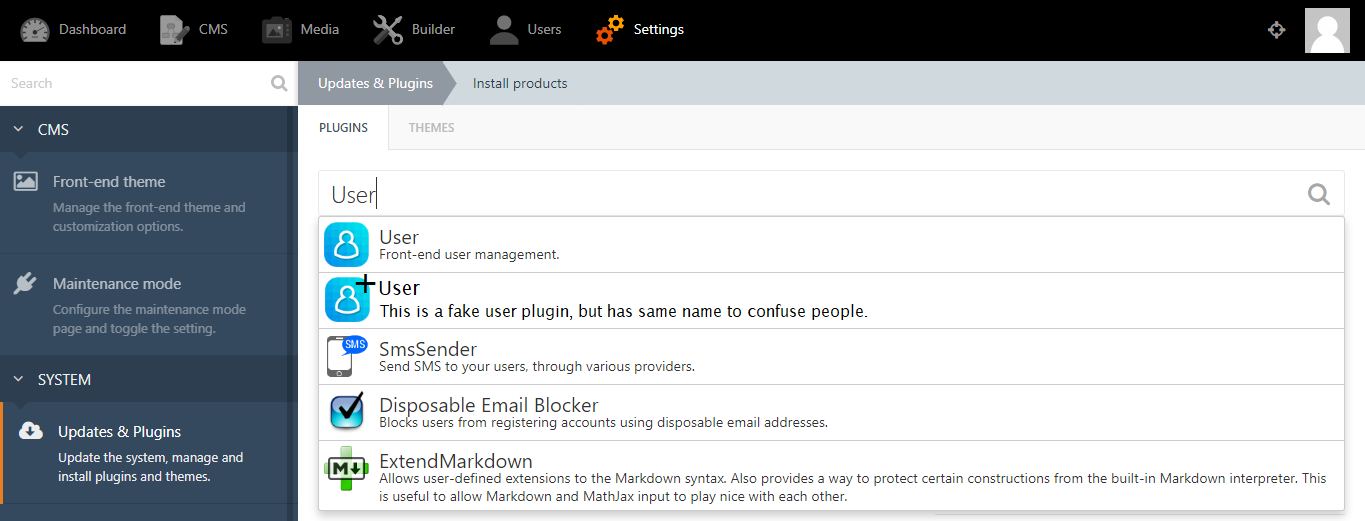
Task: Click Updates & Plugins breadcrumb link
Action: point(375,83)
